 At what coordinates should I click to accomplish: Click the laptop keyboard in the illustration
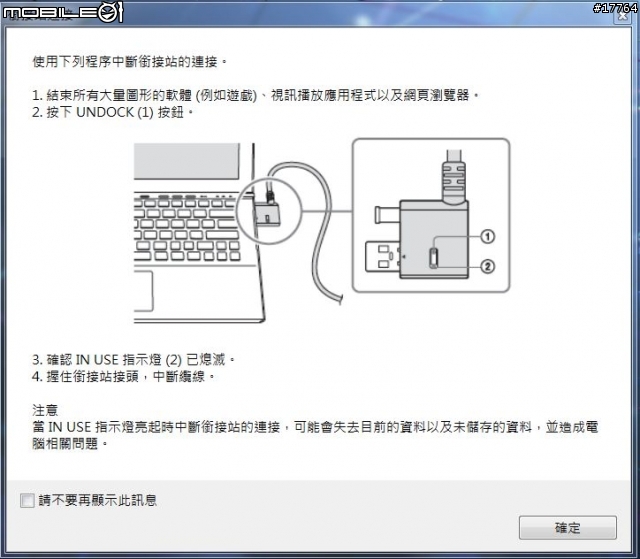point(187,229)
